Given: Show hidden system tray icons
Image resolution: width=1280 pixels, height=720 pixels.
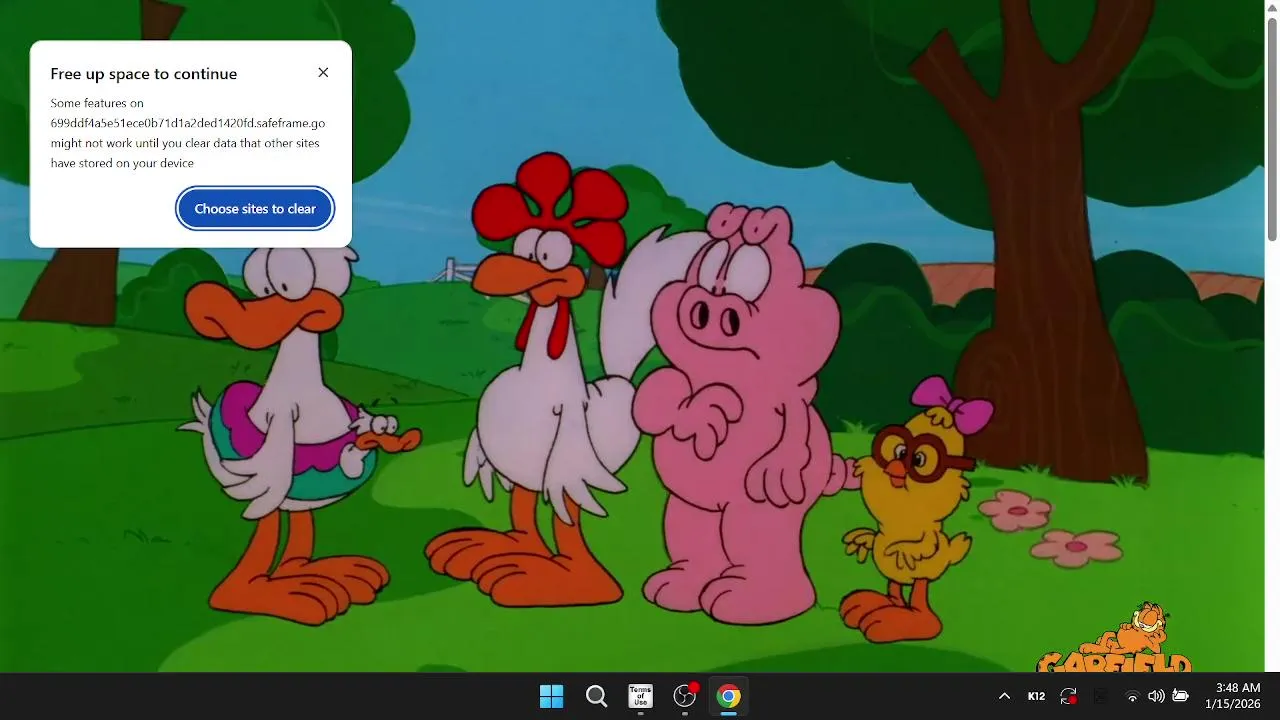Looking at the screenshot, I should point(1004,696).
